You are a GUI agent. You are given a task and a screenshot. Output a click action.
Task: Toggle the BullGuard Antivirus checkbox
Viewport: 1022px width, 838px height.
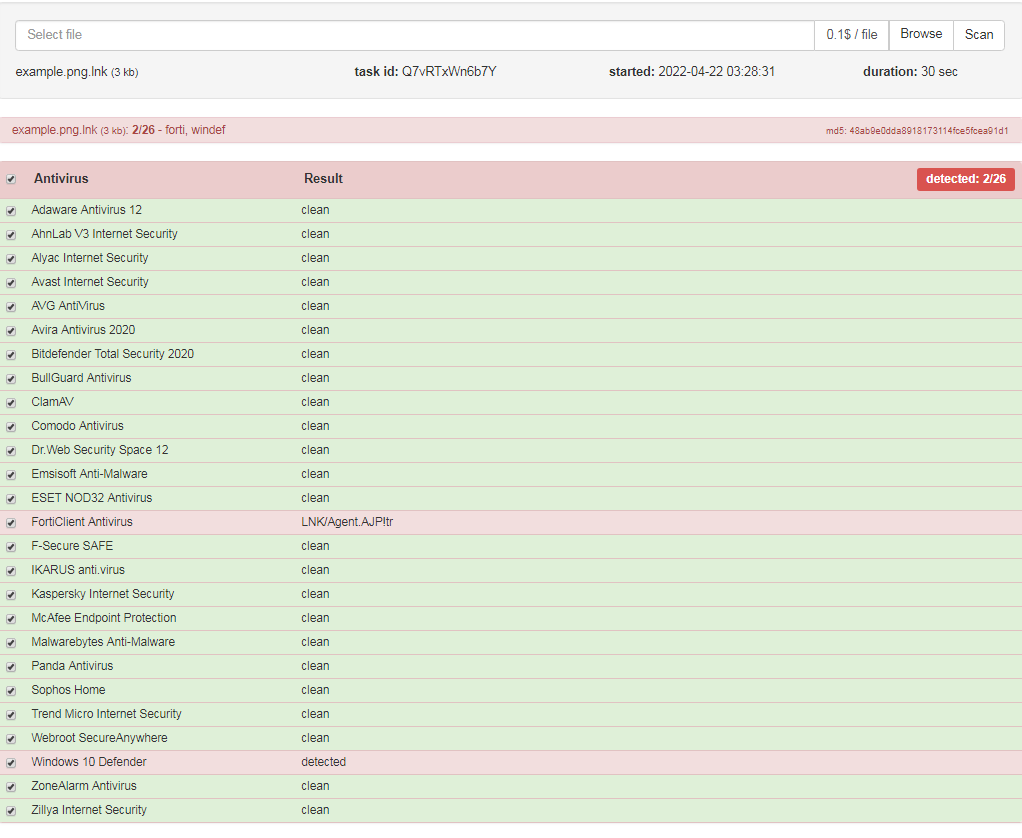[x=11, y=379]
